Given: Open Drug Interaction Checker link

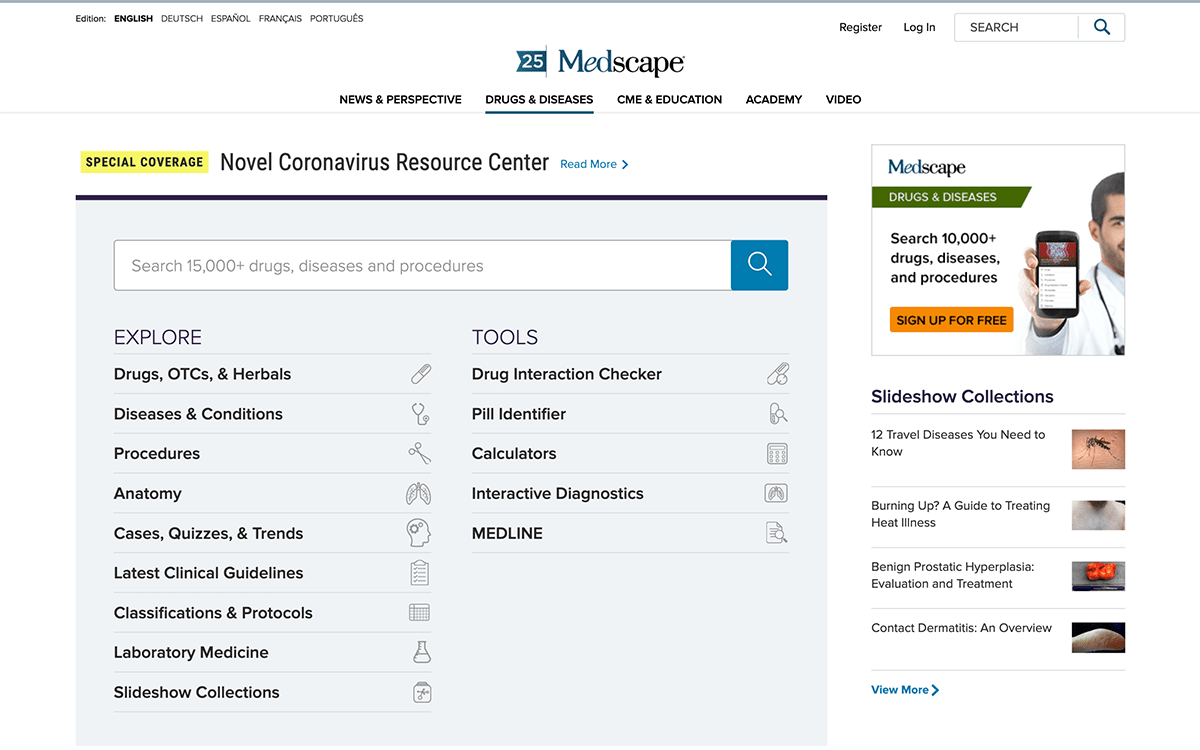Looking at the screenshot, I should [567, 374].
